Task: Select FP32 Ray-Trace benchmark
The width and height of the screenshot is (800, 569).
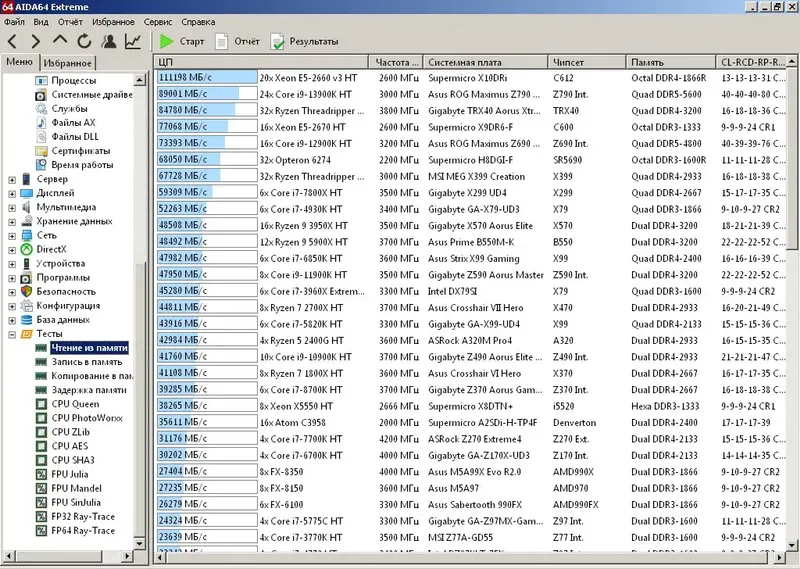Action: click(x=83, y=516)
